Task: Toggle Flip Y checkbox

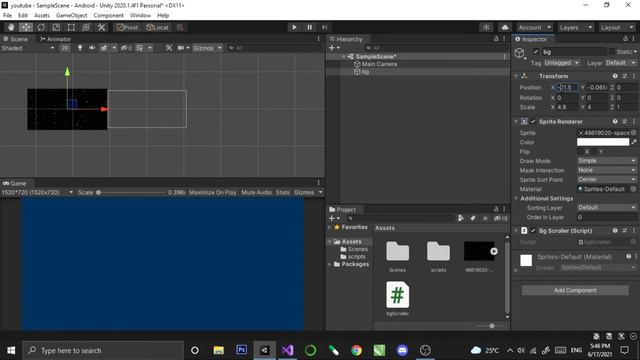Action: pos(595,151)
